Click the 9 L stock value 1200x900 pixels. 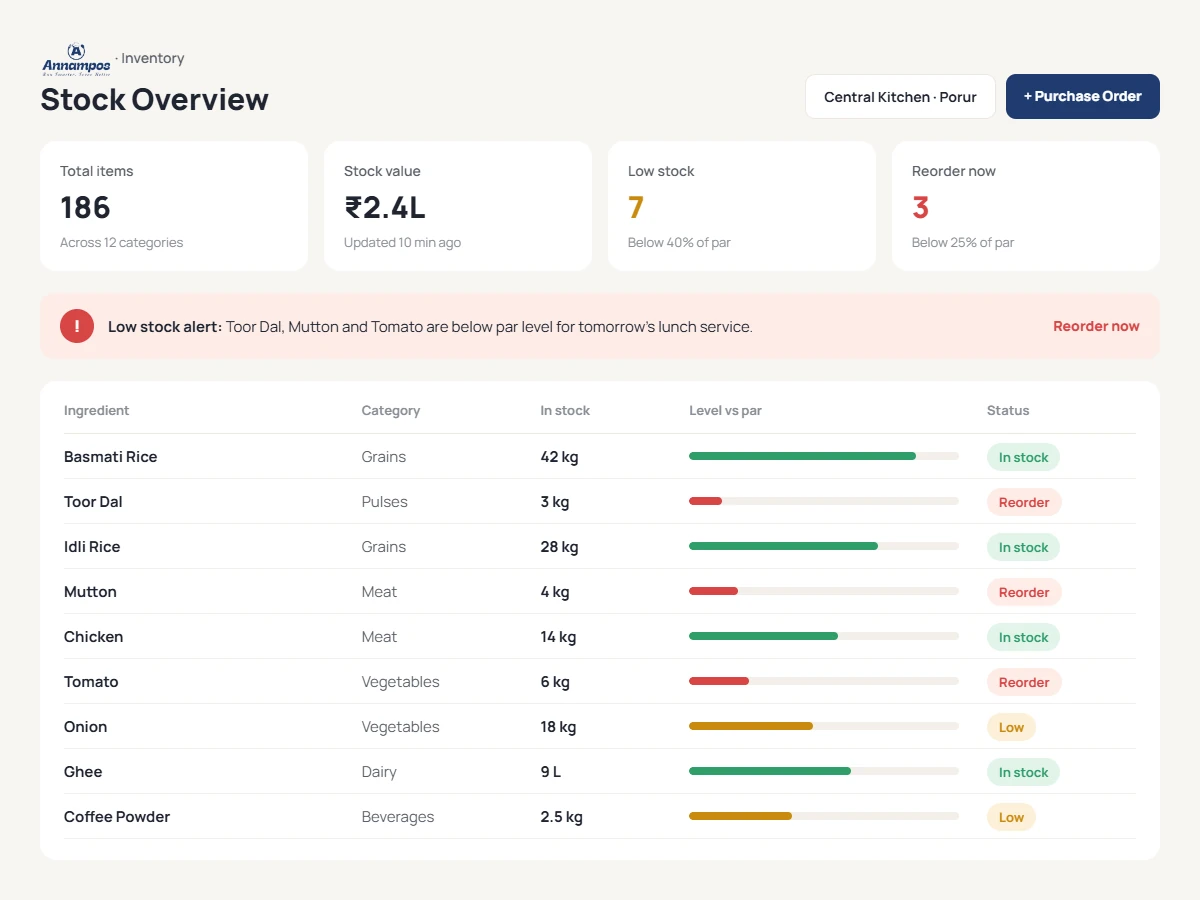[551, 772]
